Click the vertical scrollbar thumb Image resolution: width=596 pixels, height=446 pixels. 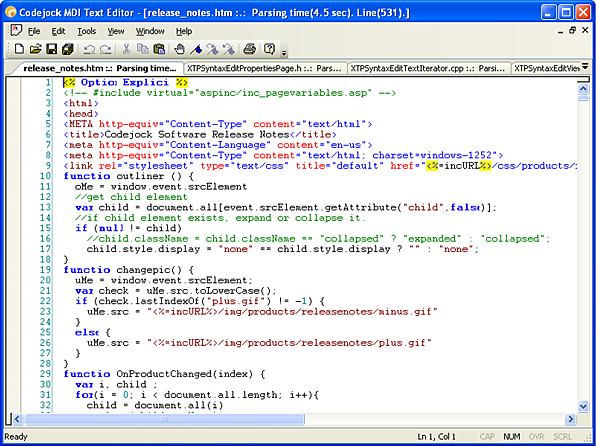point(583,98)
